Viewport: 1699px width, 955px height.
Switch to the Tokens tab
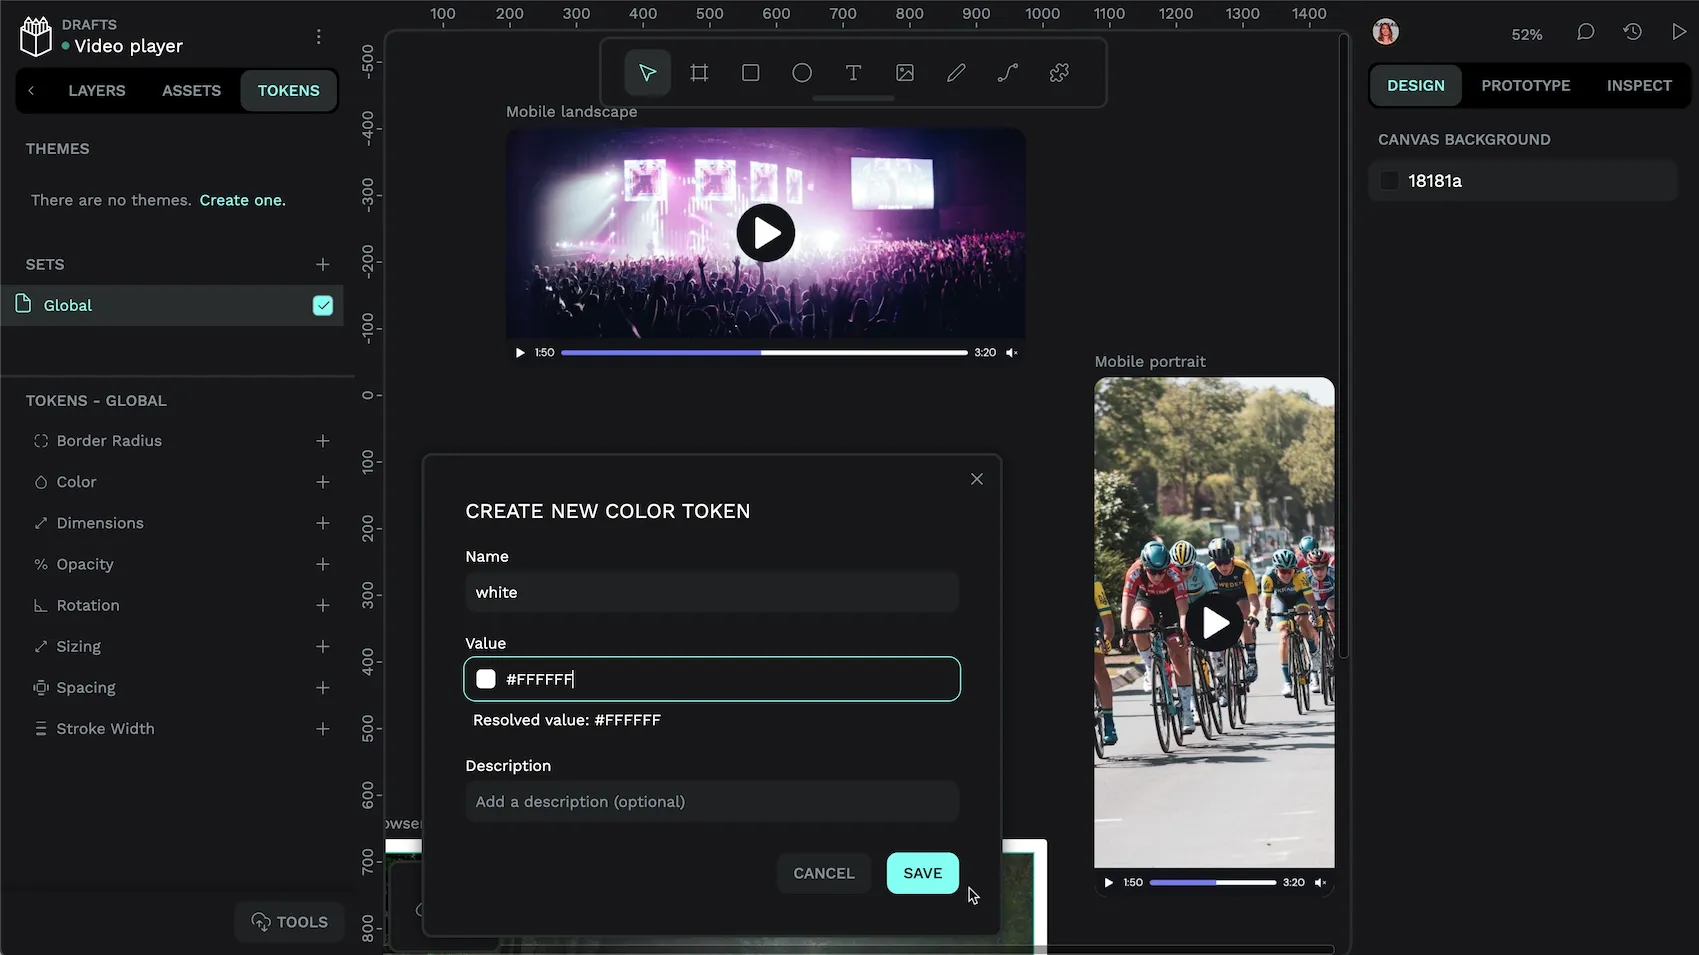[x=289, y=90]
